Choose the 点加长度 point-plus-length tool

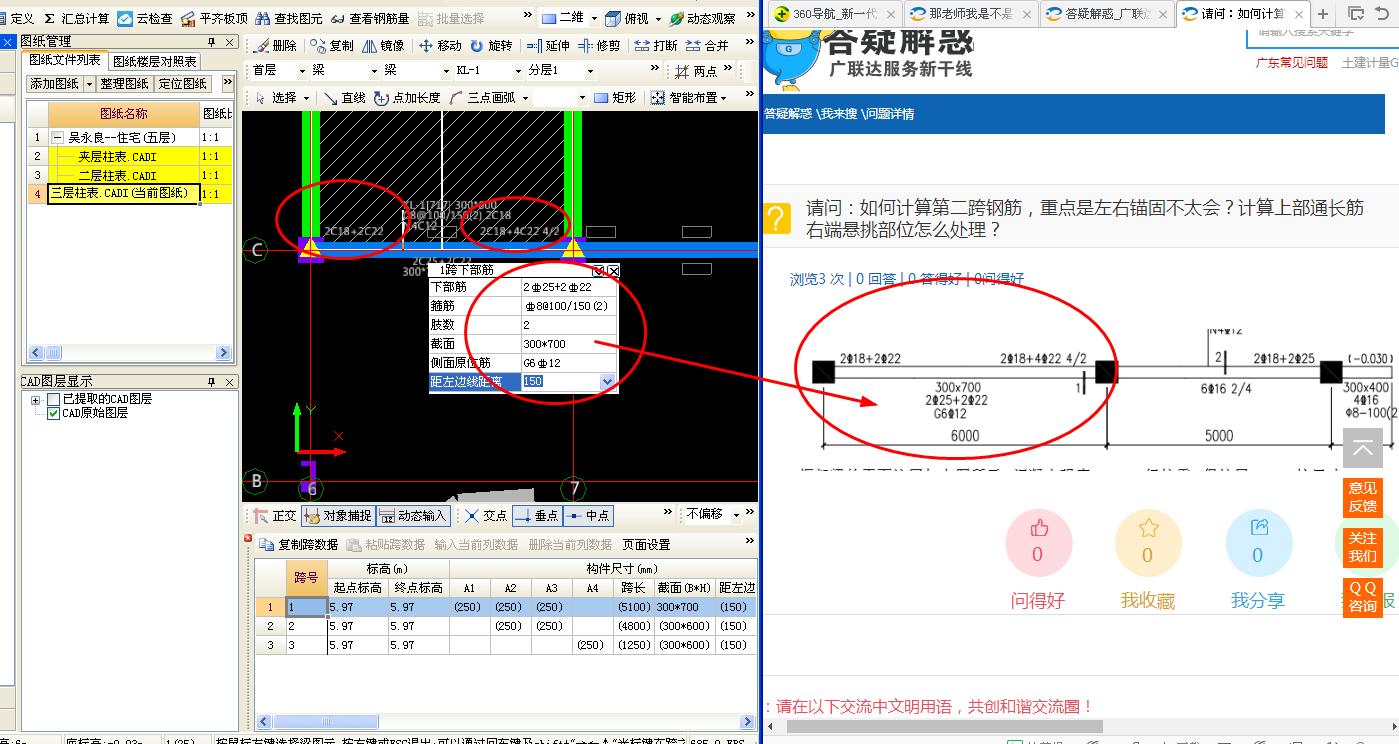coord(407,98)
